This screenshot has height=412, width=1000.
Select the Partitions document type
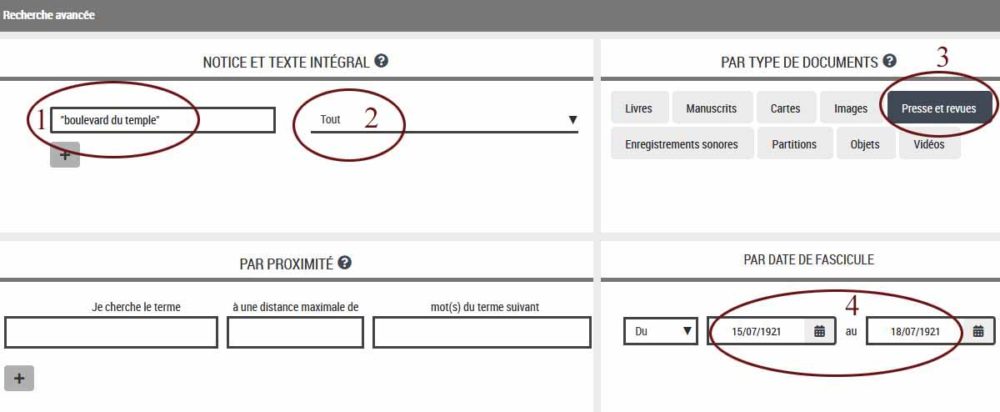point(794,144)
